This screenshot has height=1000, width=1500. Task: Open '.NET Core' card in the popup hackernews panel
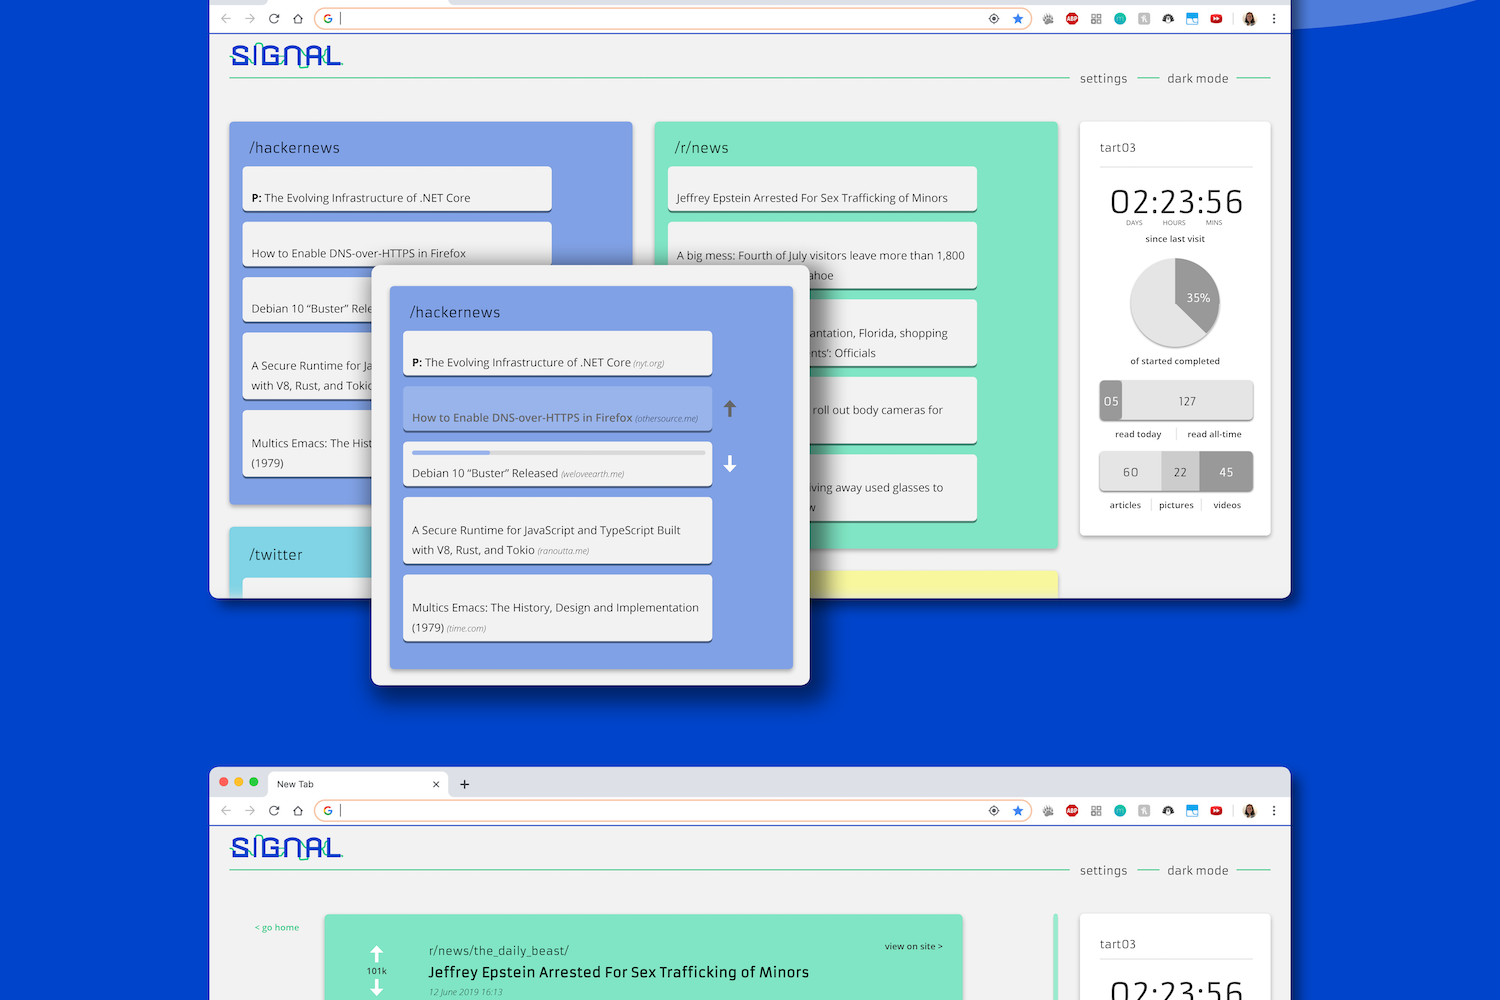(x=557, y=354)
